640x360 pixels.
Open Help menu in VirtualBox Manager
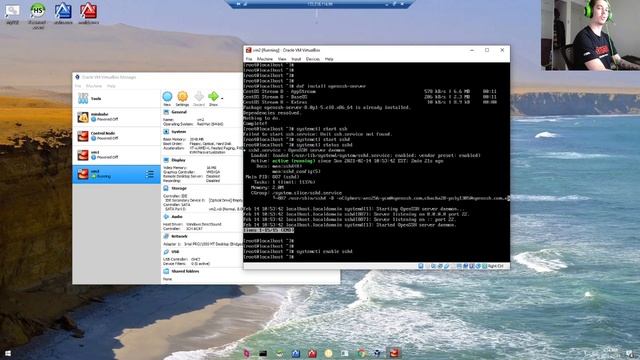coord(111,86)
